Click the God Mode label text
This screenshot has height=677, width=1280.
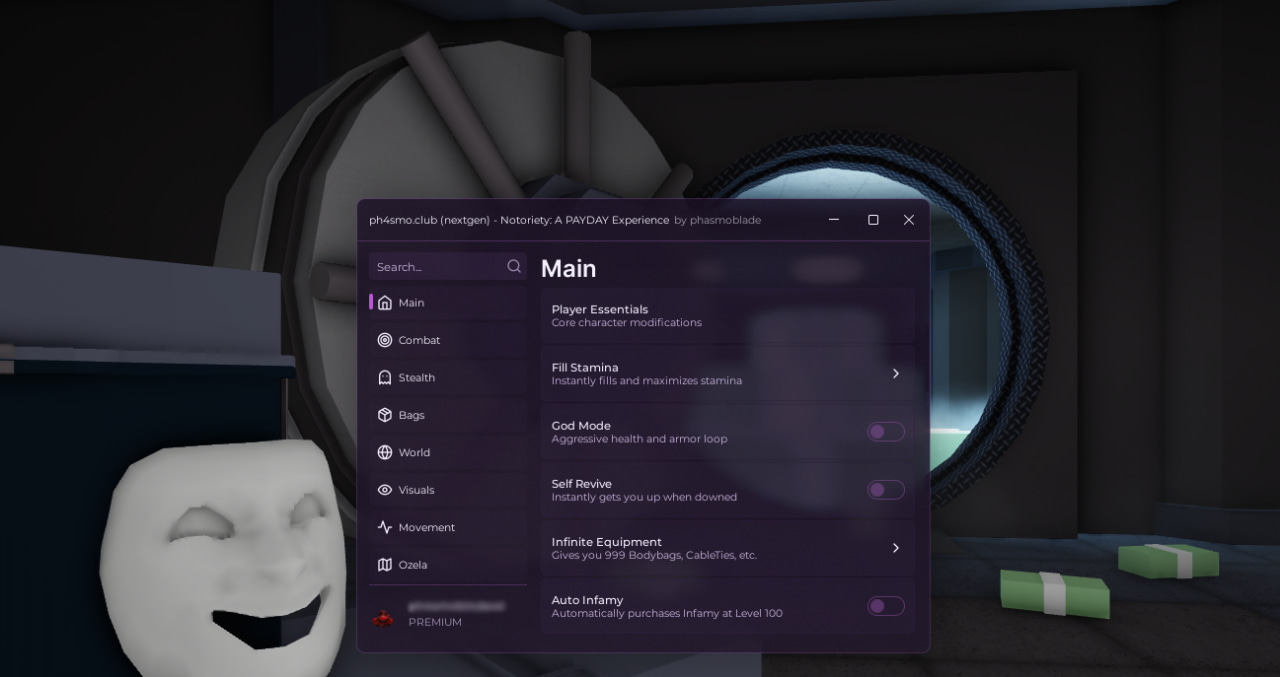(581, 426)
